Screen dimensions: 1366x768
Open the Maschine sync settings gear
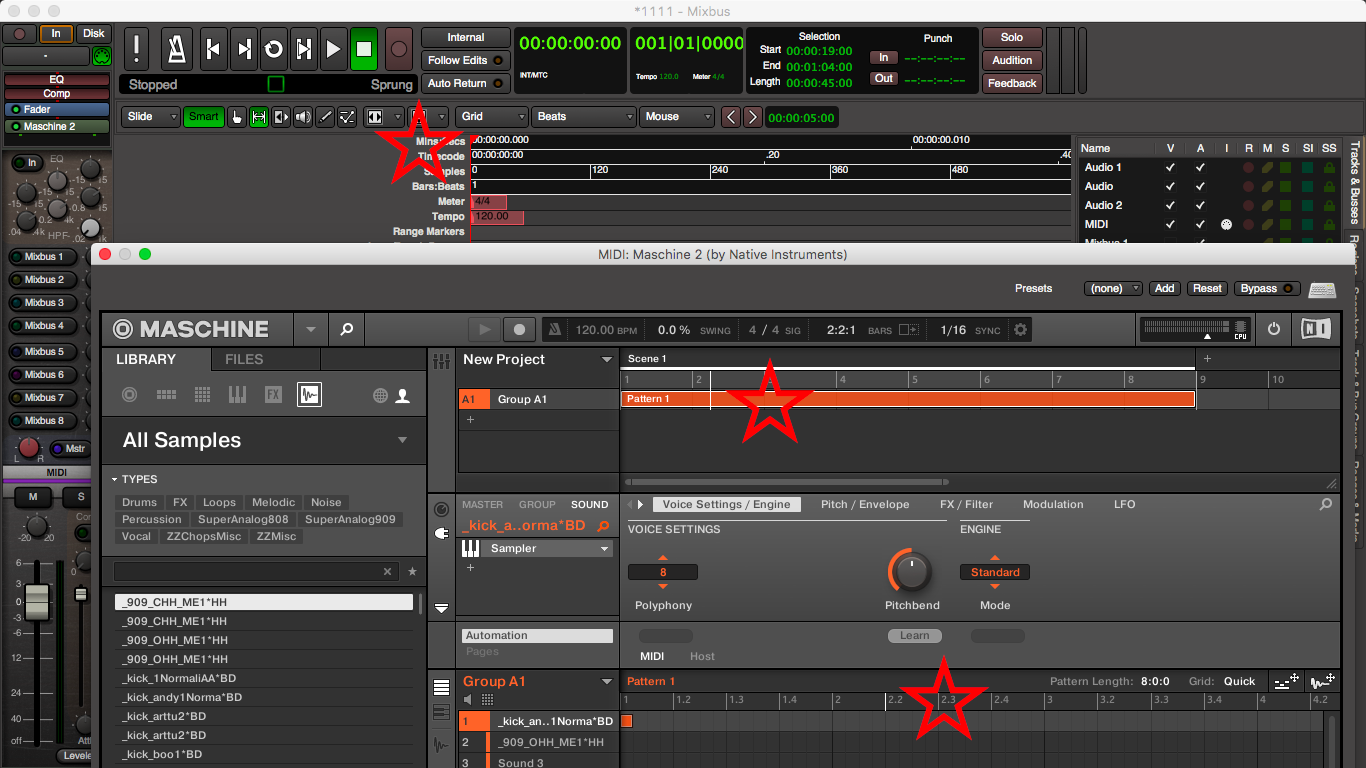pyautogui.click(x=1020, y=329)
